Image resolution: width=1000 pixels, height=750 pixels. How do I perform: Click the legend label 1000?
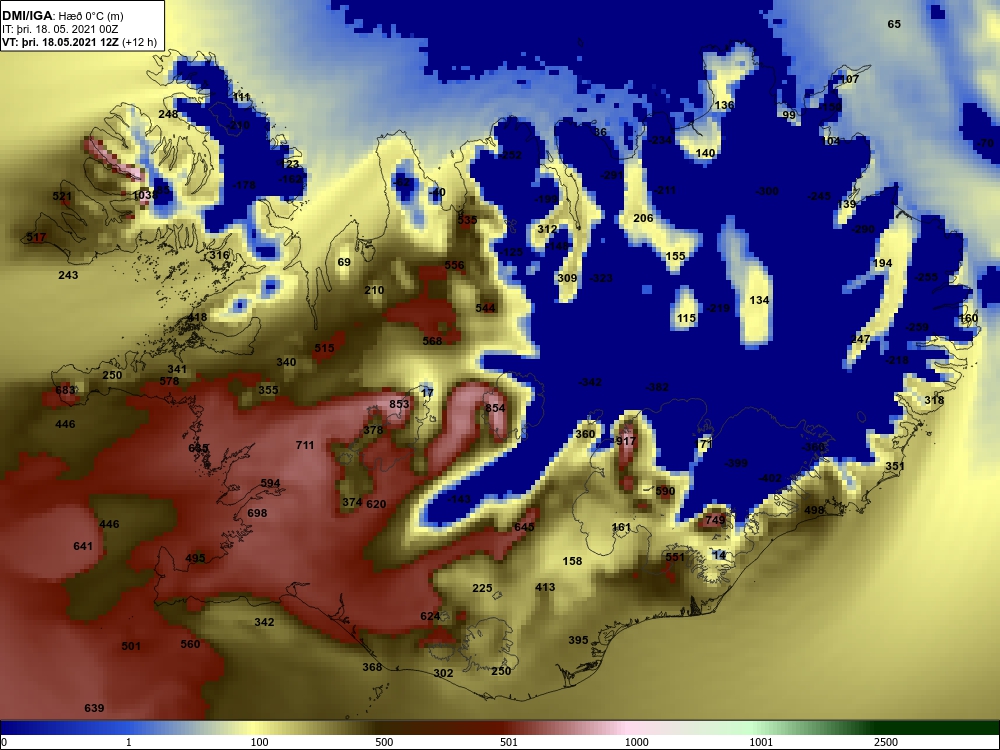point(636,742)
